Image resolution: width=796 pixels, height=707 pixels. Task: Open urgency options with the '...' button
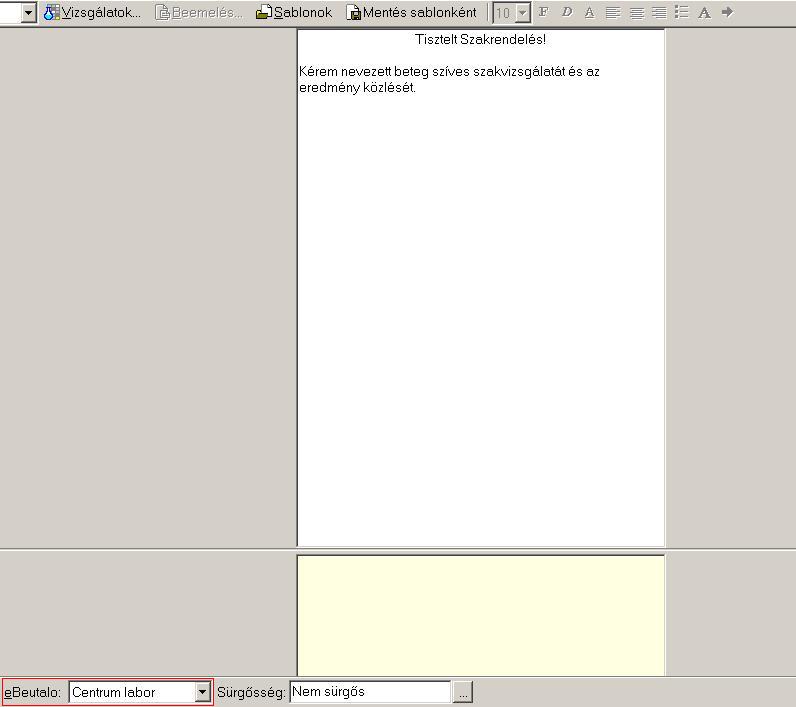tap(462, 692)
